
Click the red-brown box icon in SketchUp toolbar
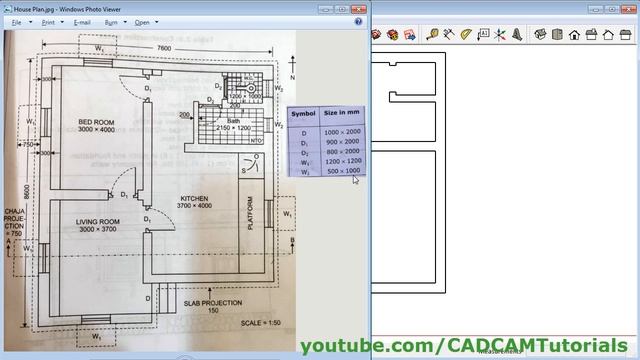(393, 35)
